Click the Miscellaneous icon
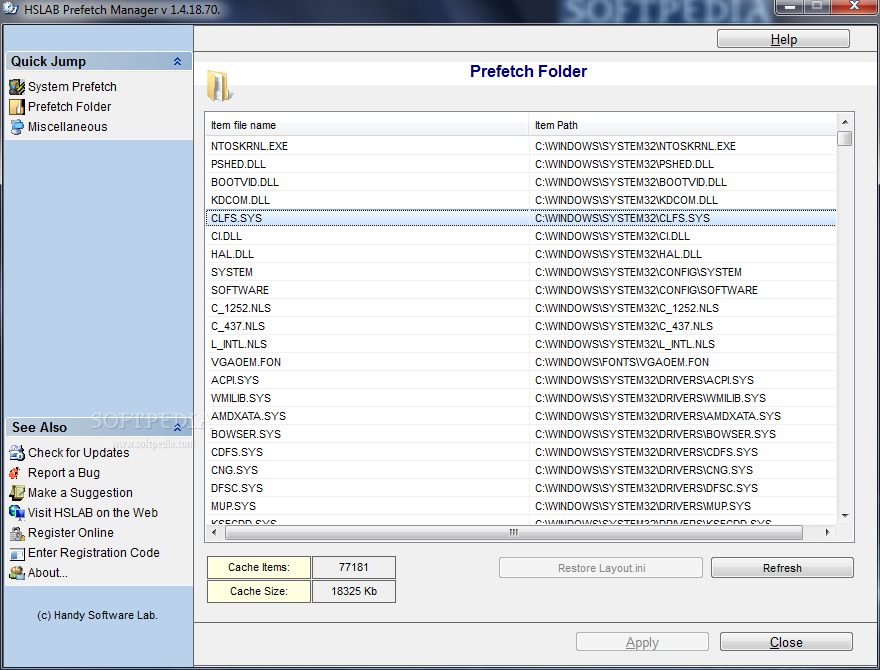The image size is (880, 670). coord(17,127)
